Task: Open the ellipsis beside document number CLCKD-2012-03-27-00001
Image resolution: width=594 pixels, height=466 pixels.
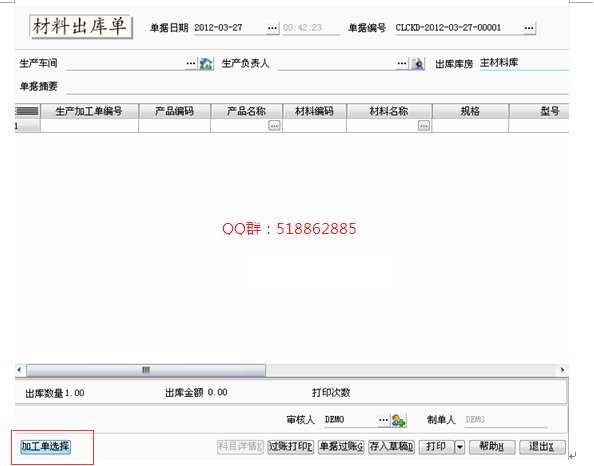Action: [x=529, y=28]
